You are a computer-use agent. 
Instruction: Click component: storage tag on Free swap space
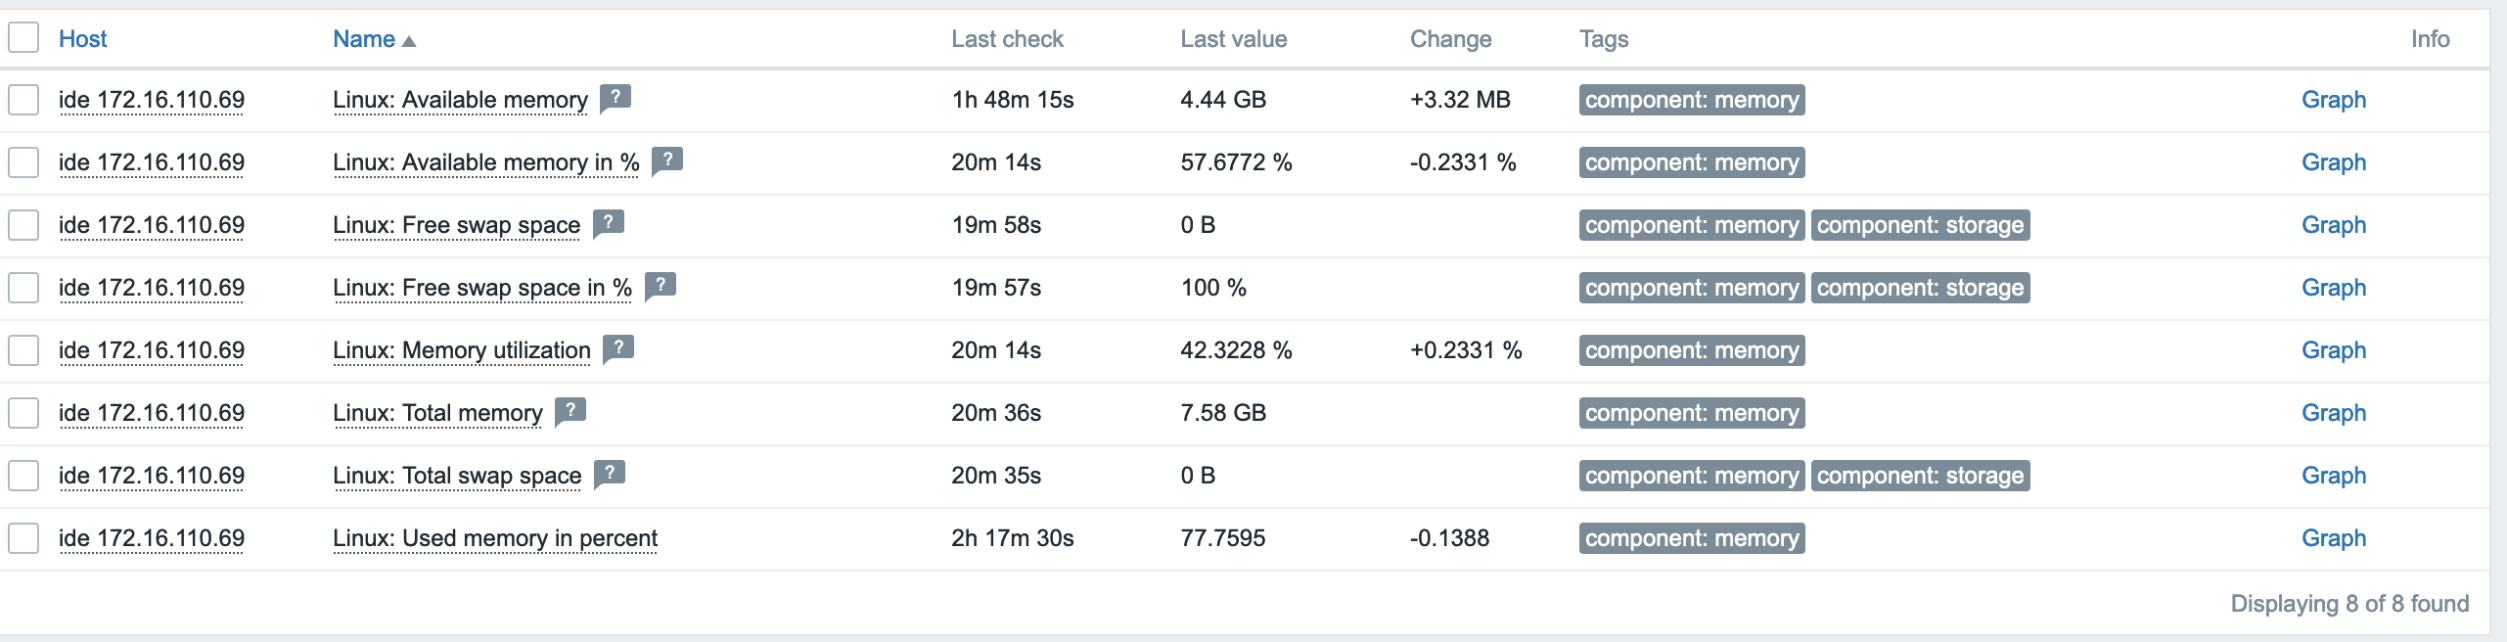[1920, 225]
